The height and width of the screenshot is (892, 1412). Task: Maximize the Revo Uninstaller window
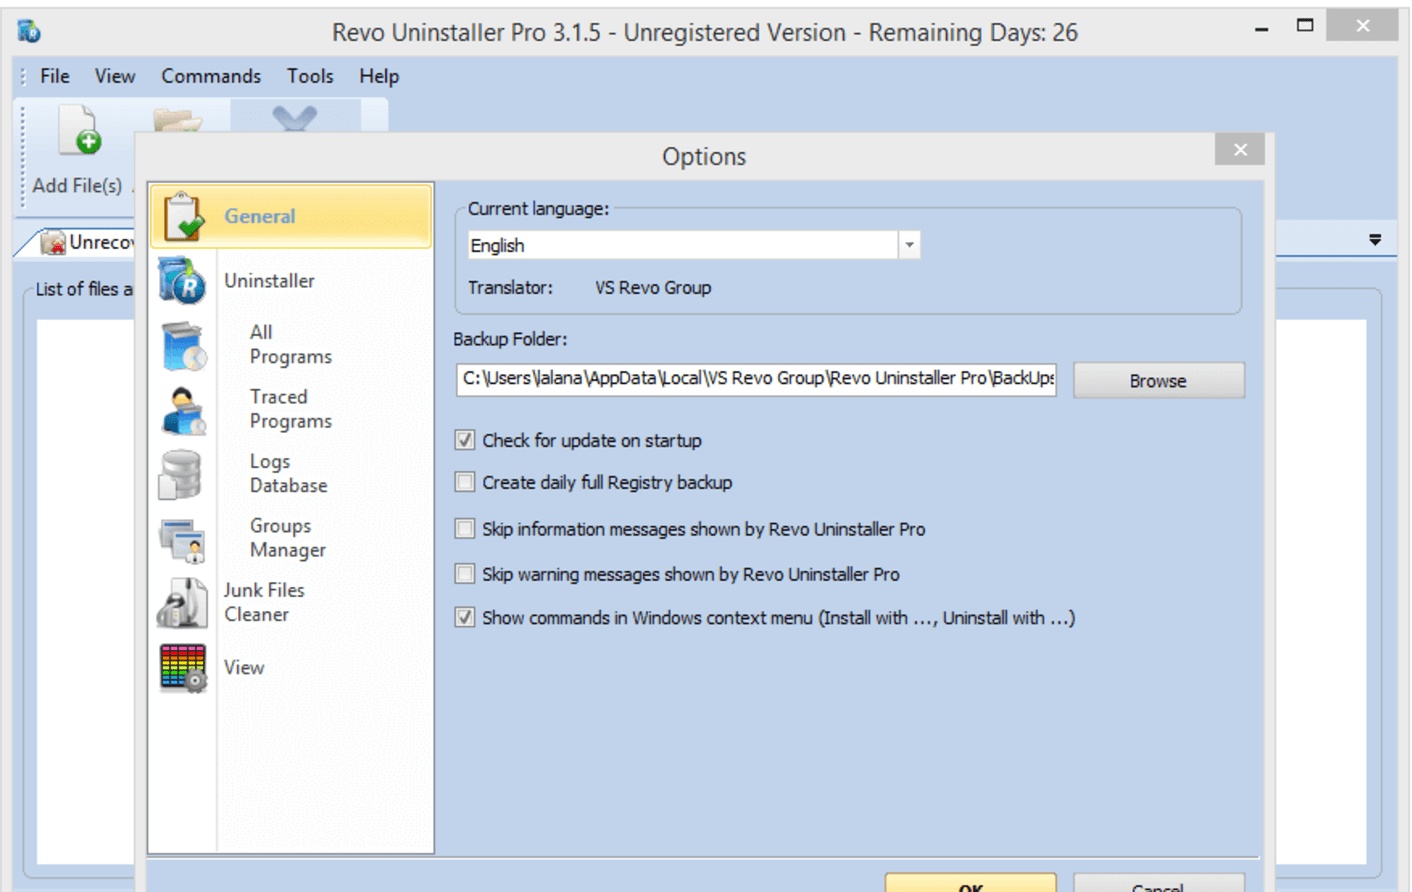tap(1305, 26)
